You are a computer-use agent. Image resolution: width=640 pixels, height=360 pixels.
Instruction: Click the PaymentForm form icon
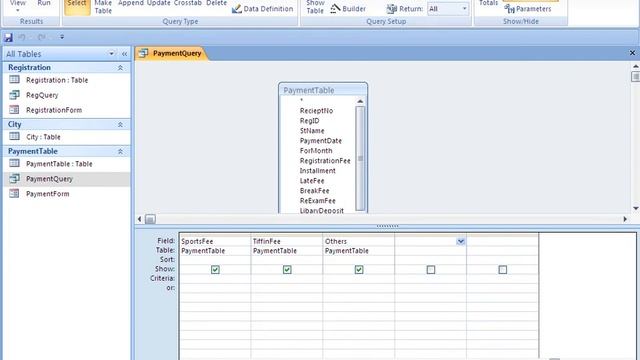coord(14,193)
